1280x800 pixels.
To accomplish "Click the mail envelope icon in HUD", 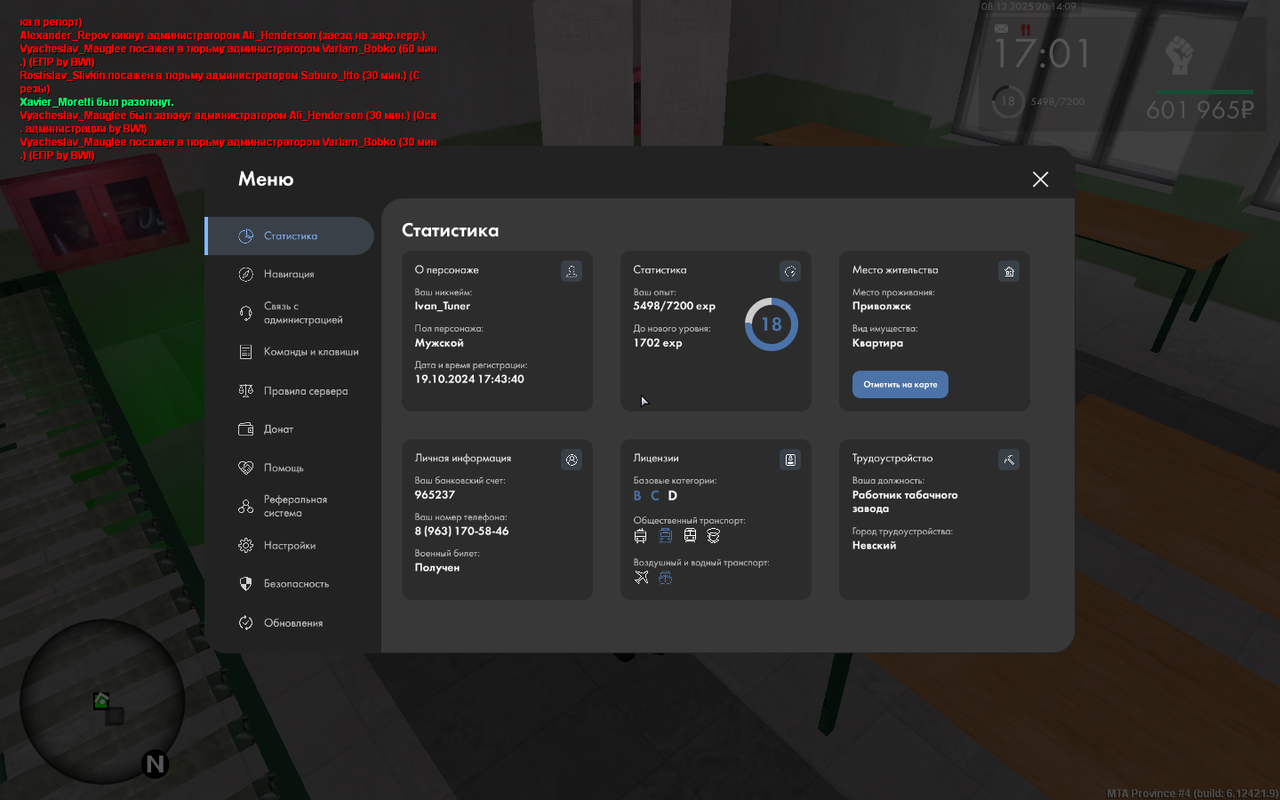I will click(x=1001, y=29).
